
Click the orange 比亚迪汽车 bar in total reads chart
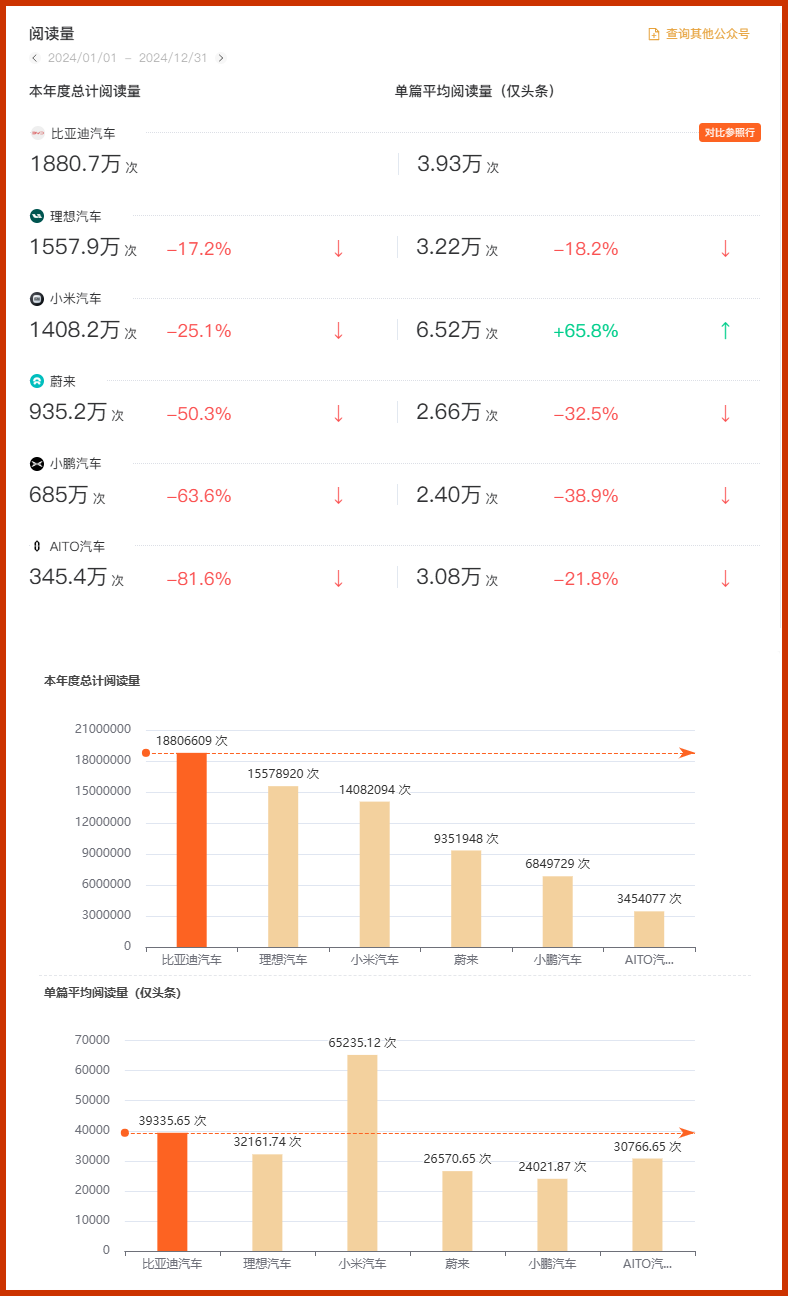pyautogui.click(x=192, y=850)
